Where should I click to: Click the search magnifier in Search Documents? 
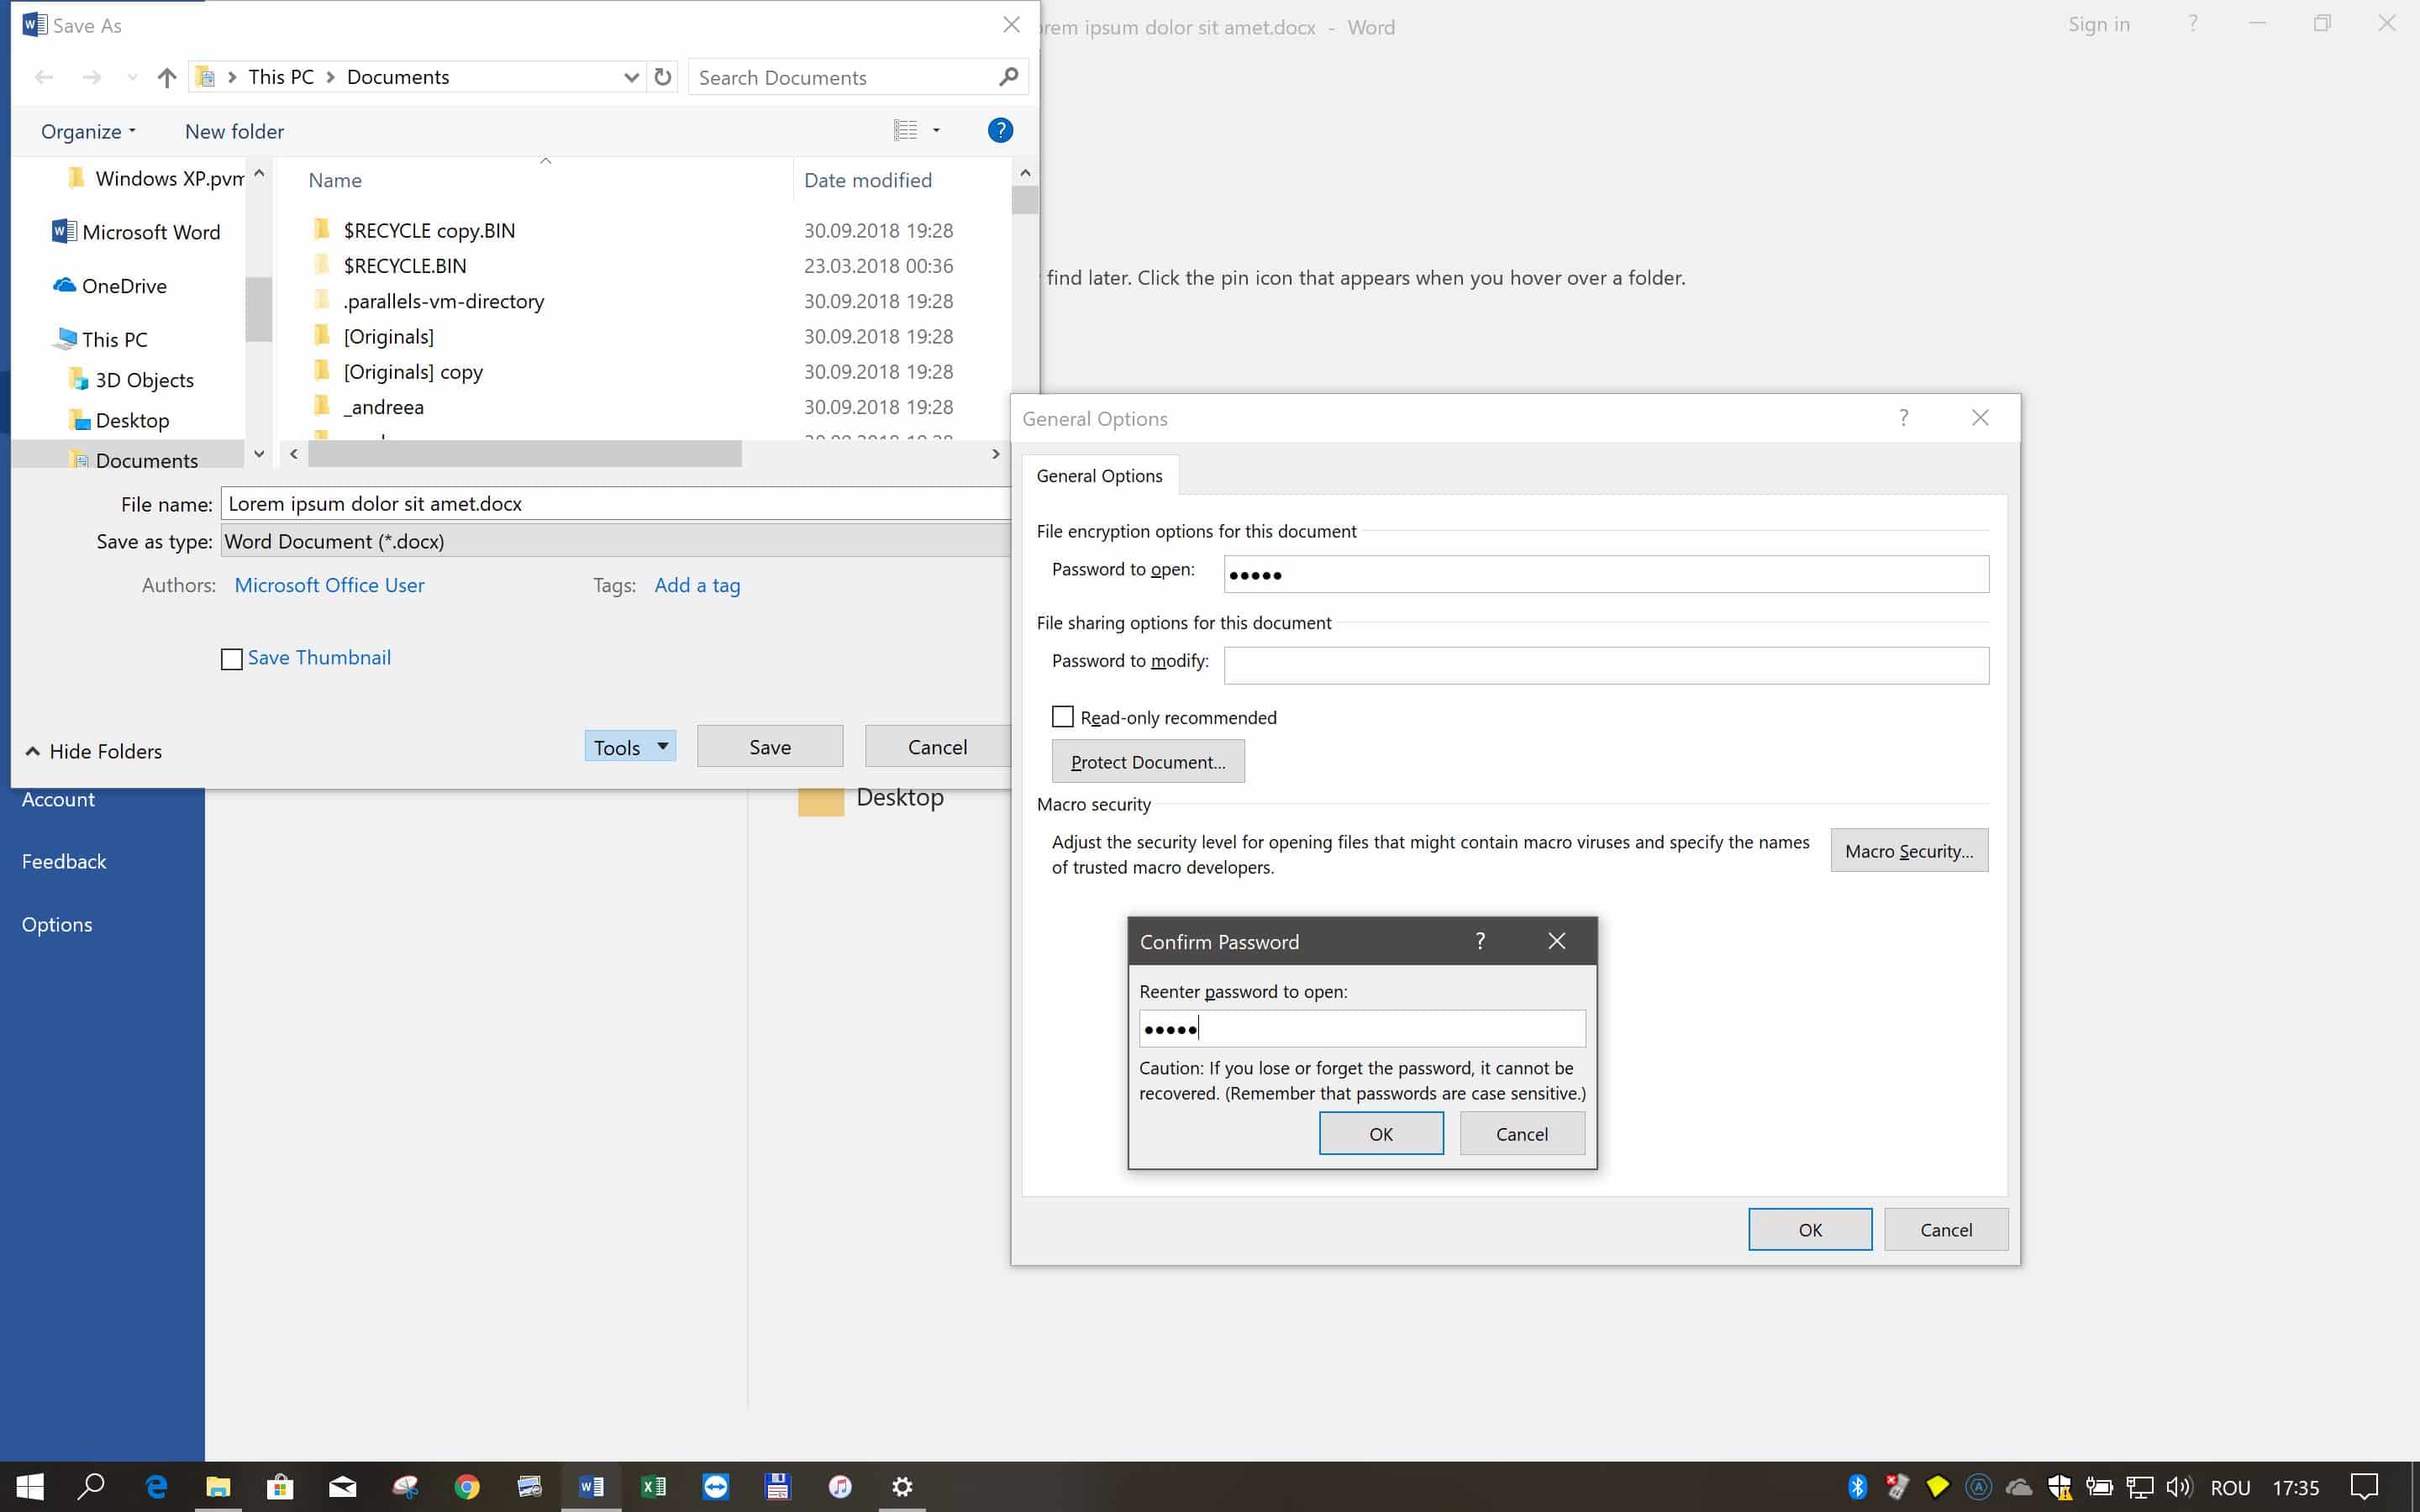pyautogui.click(x=1009, y=77)
